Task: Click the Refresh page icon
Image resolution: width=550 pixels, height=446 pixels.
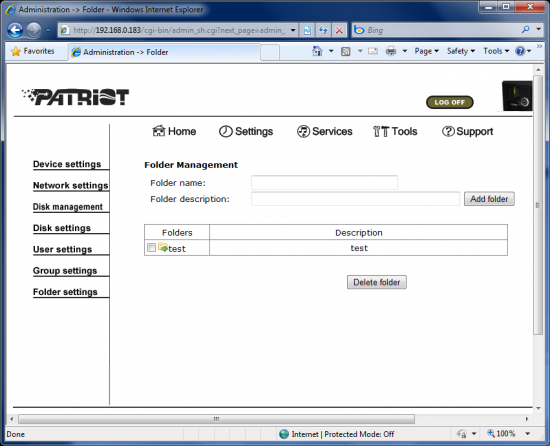Action: [x=307, y=30]
